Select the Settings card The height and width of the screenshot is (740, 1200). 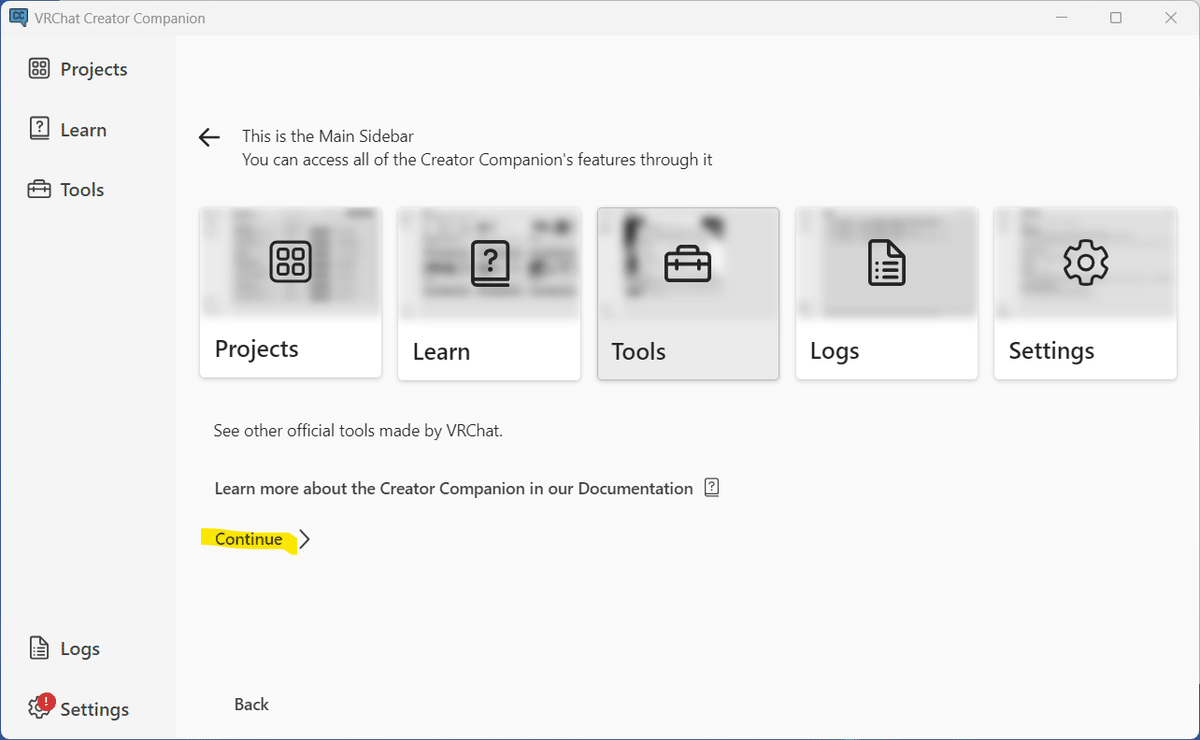click(1085, 293)
